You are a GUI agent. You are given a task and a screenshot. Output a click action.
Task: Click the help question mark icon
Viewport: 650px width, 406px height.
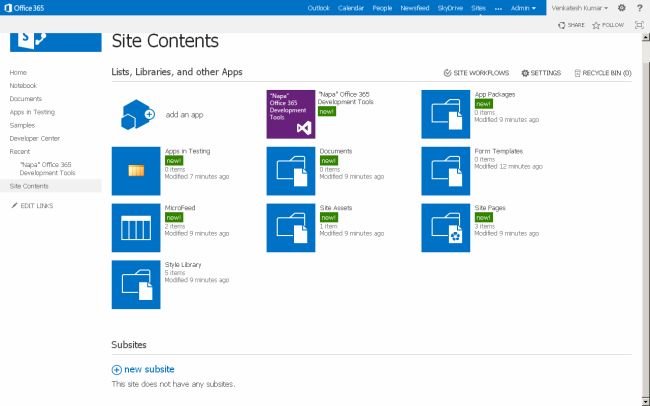[x=638, y=8]
